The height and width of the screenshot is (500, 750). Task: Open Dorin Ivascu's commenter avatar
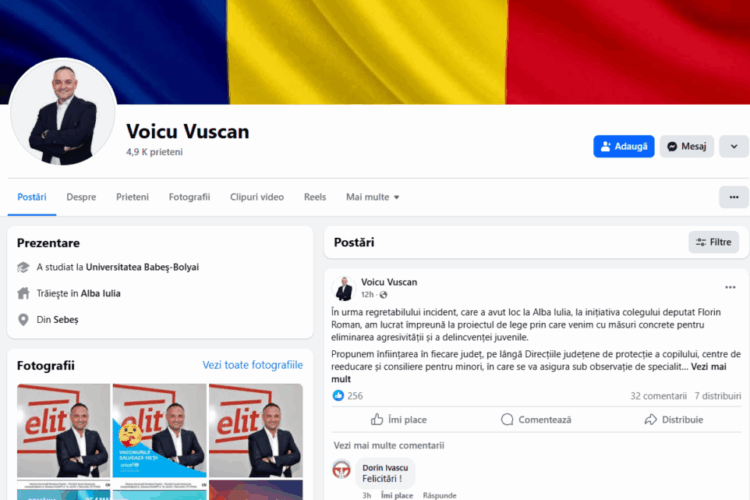point(342,469)
